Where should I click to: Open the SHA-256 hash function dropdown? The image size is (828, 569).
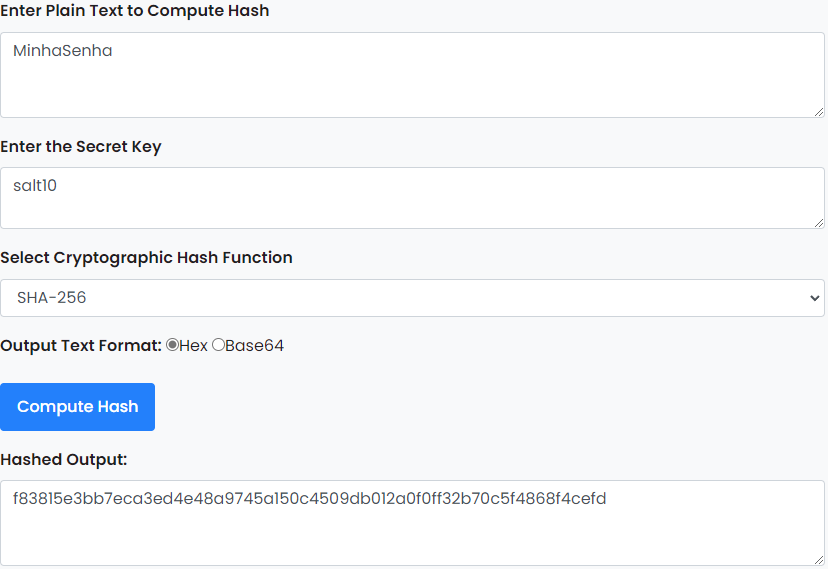pos(412,298)
